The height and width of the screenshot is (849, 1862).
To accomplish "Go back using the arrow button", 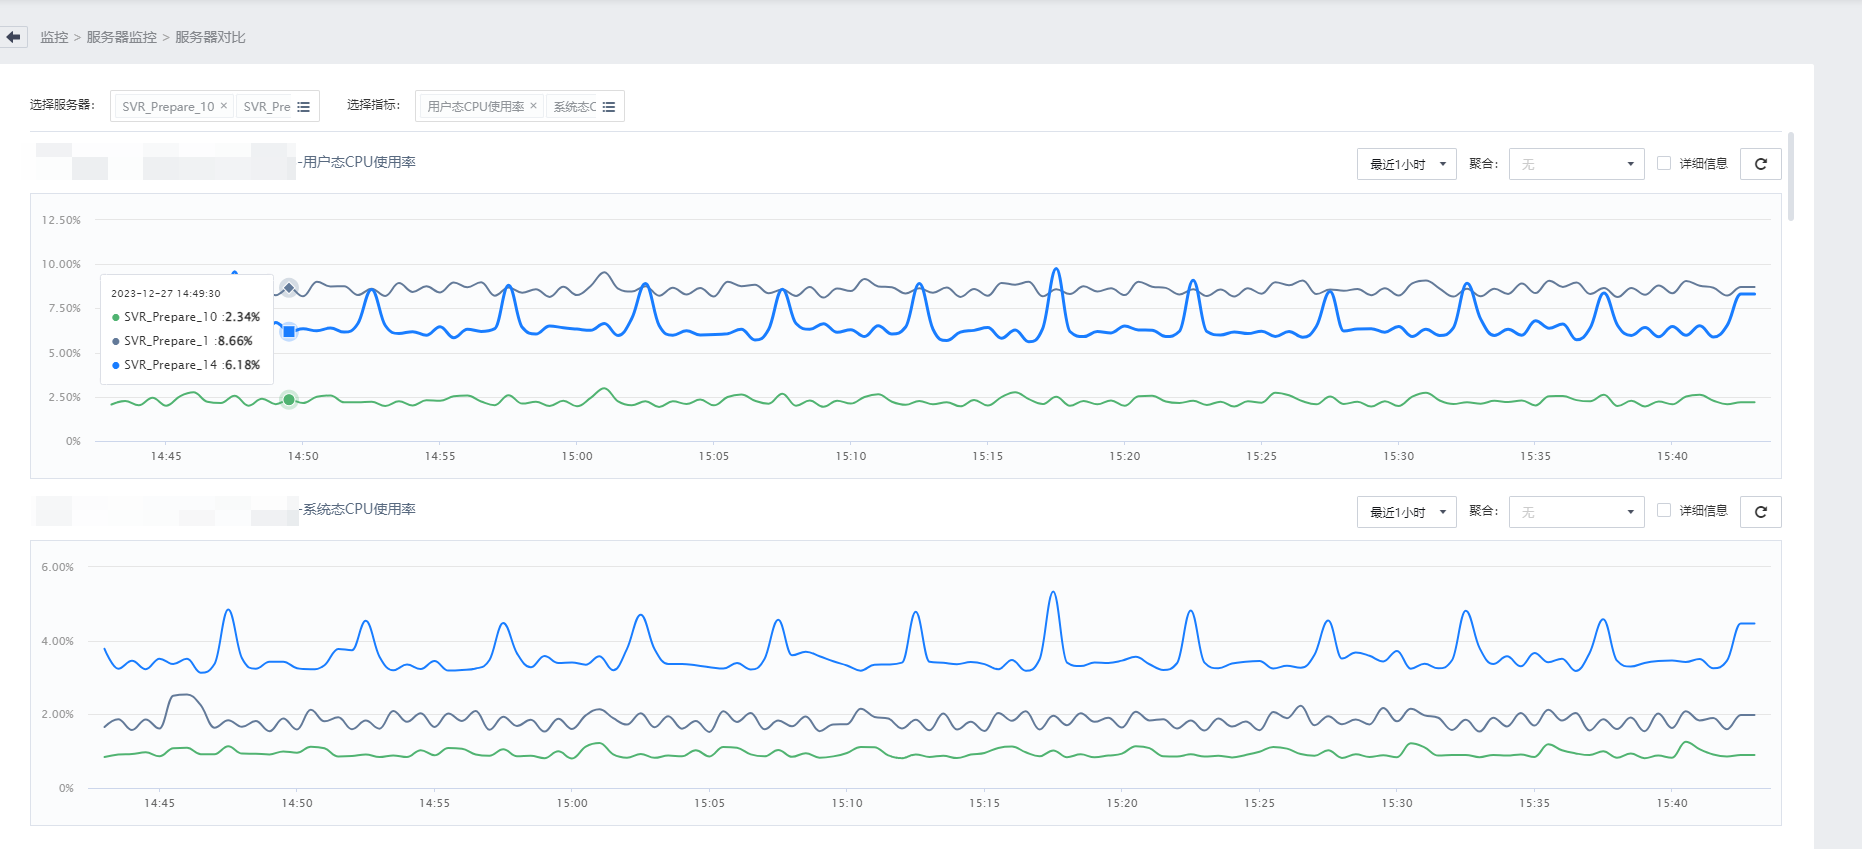I will (x=14, y=37).
